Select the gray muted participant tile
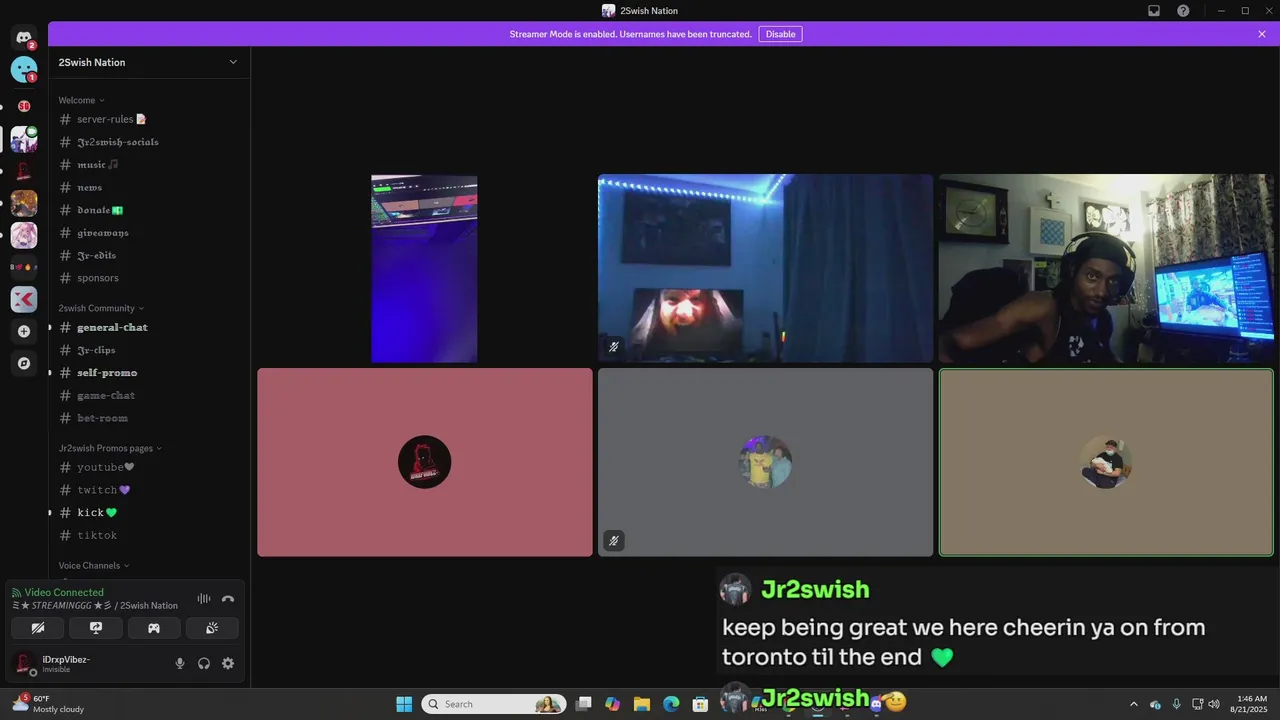Image resolution: width=1280 pixels, height=720 pixels. [765, 462]
